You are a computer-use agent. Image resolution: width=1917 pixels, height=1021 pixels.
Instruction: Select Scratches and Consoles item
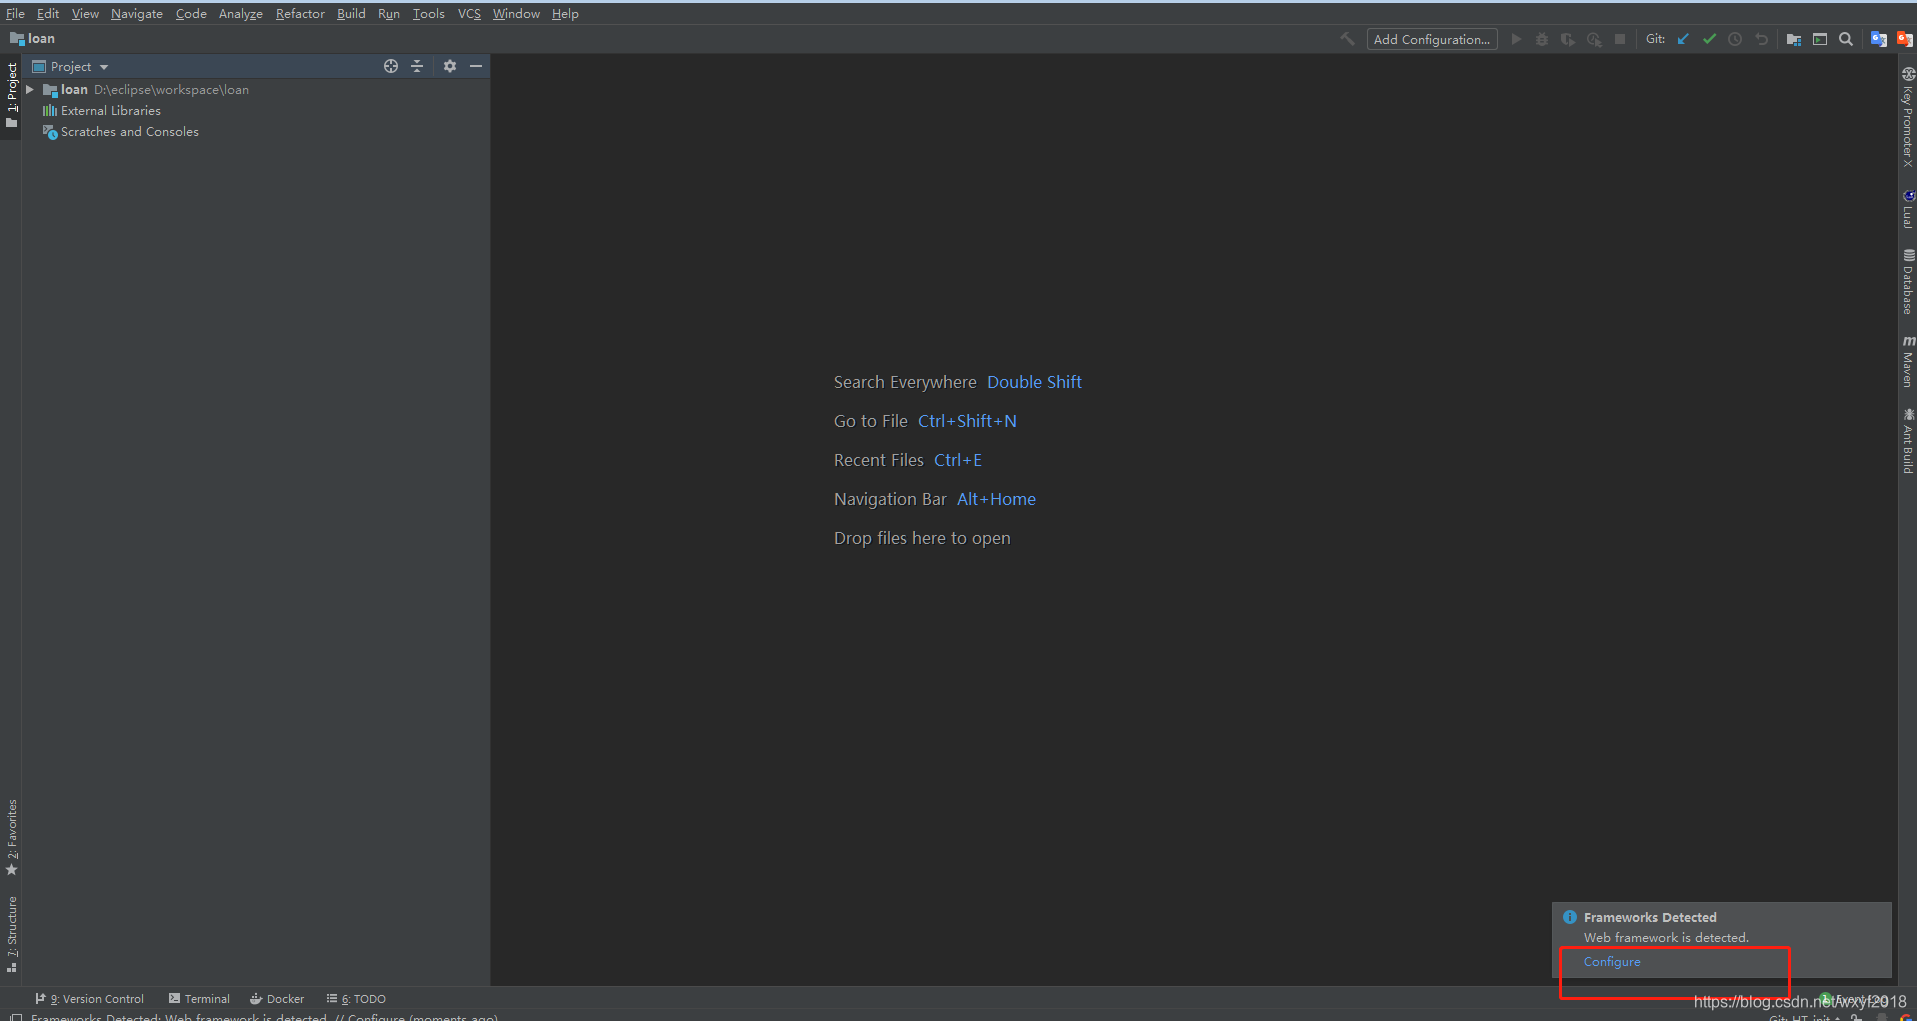[x=120, y=132]
